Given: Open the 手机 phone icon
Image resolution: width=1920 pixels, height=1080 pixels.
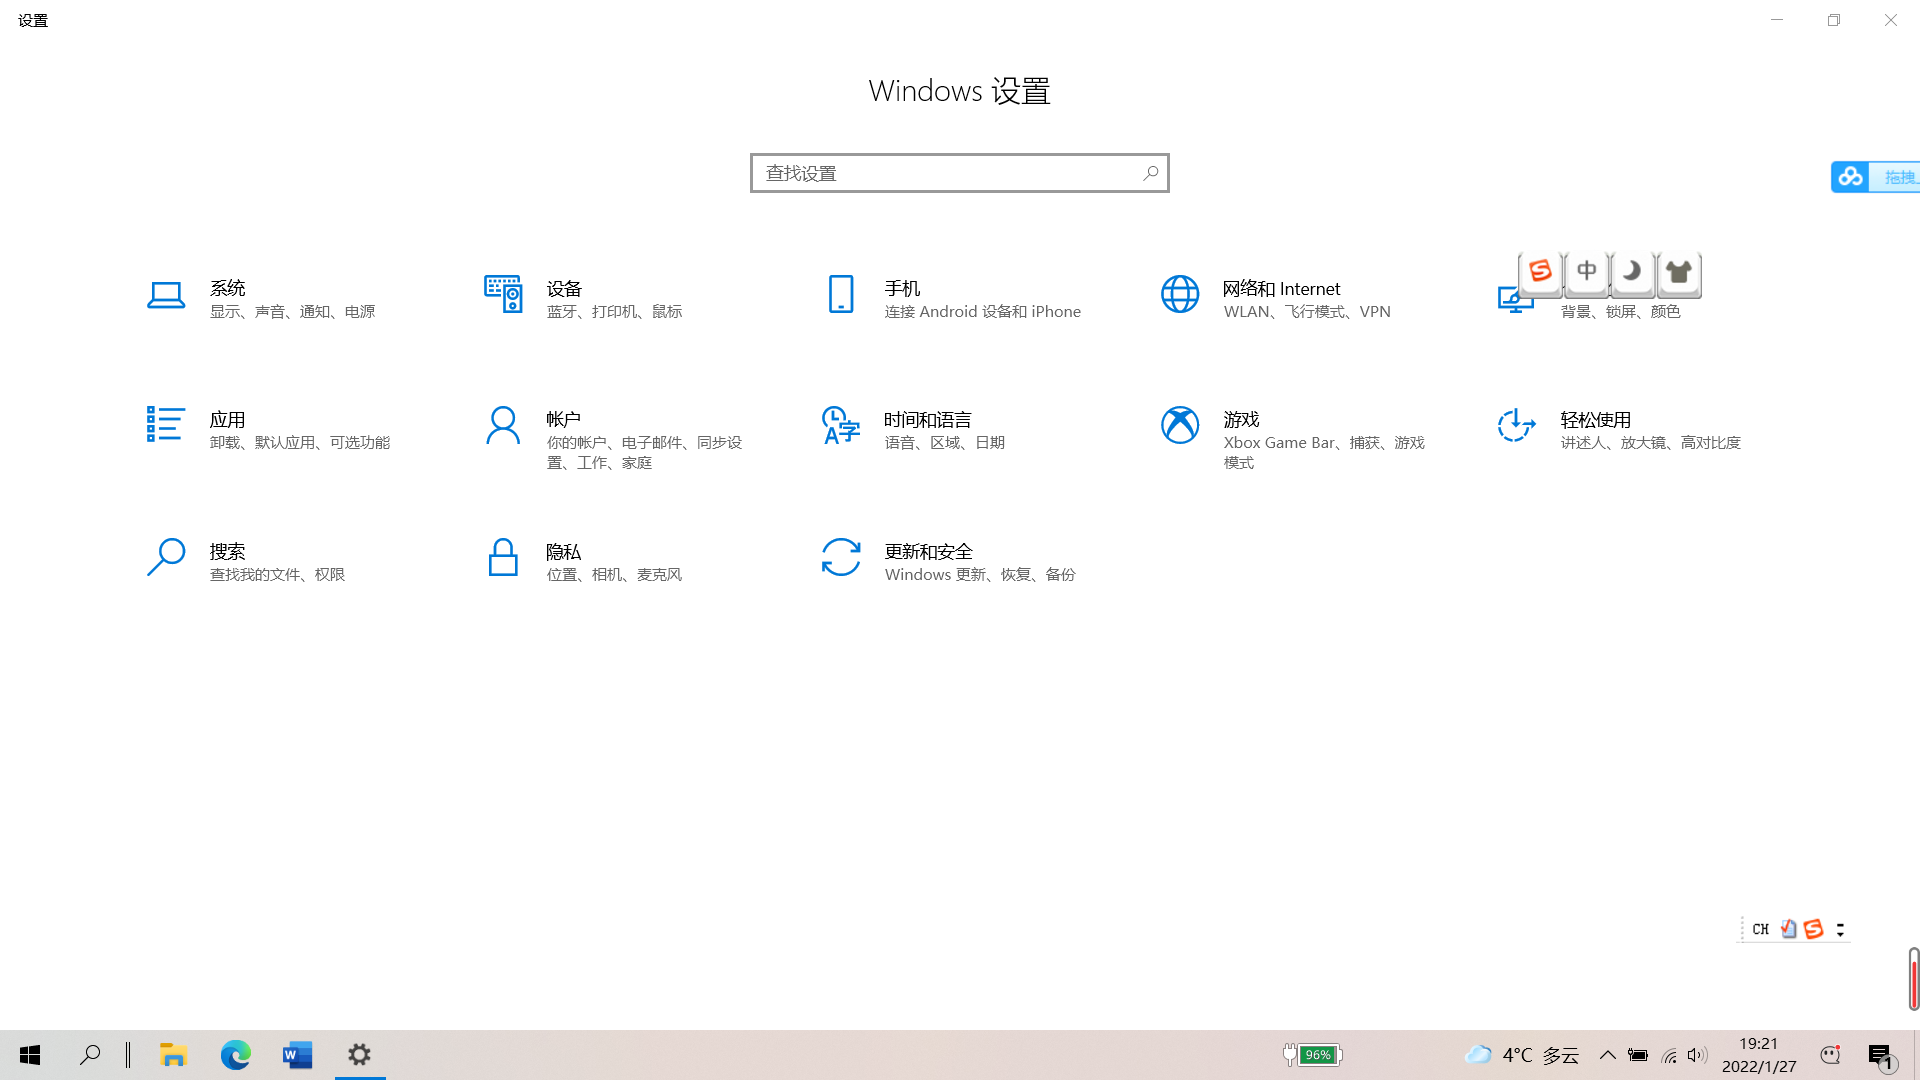Looking at the screenshot, I should point(841,294).
